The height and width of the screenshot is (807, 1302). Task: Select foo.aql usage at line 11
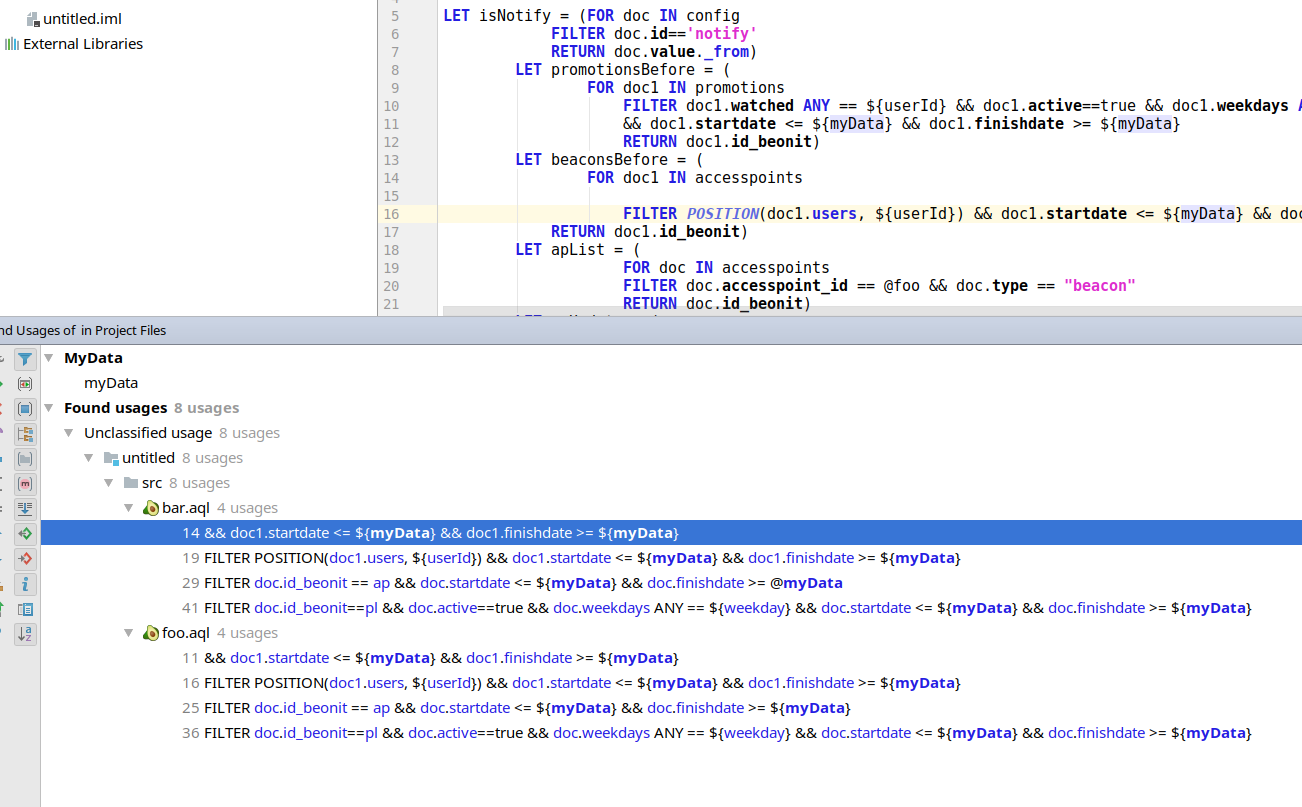(671, 658)
